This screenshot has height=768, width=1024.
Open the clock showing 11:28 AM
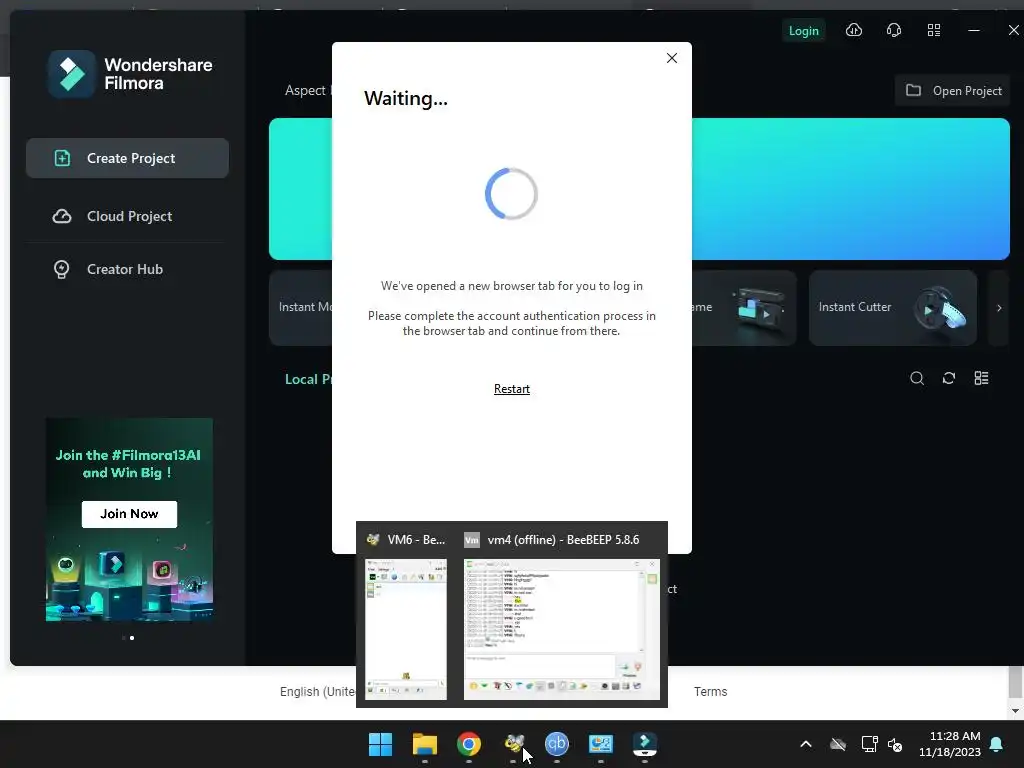coord(950,744)
